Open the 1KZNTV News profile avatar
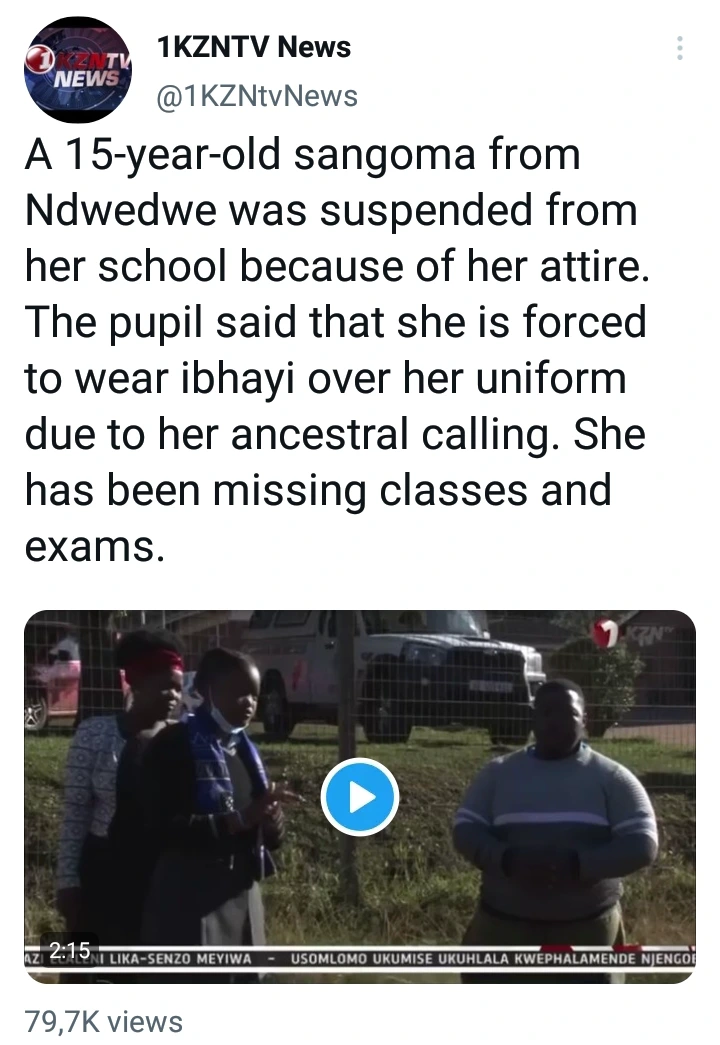The width and height of the screenshot is (720, 1045). pyautogui.click(x=77, y=69)
